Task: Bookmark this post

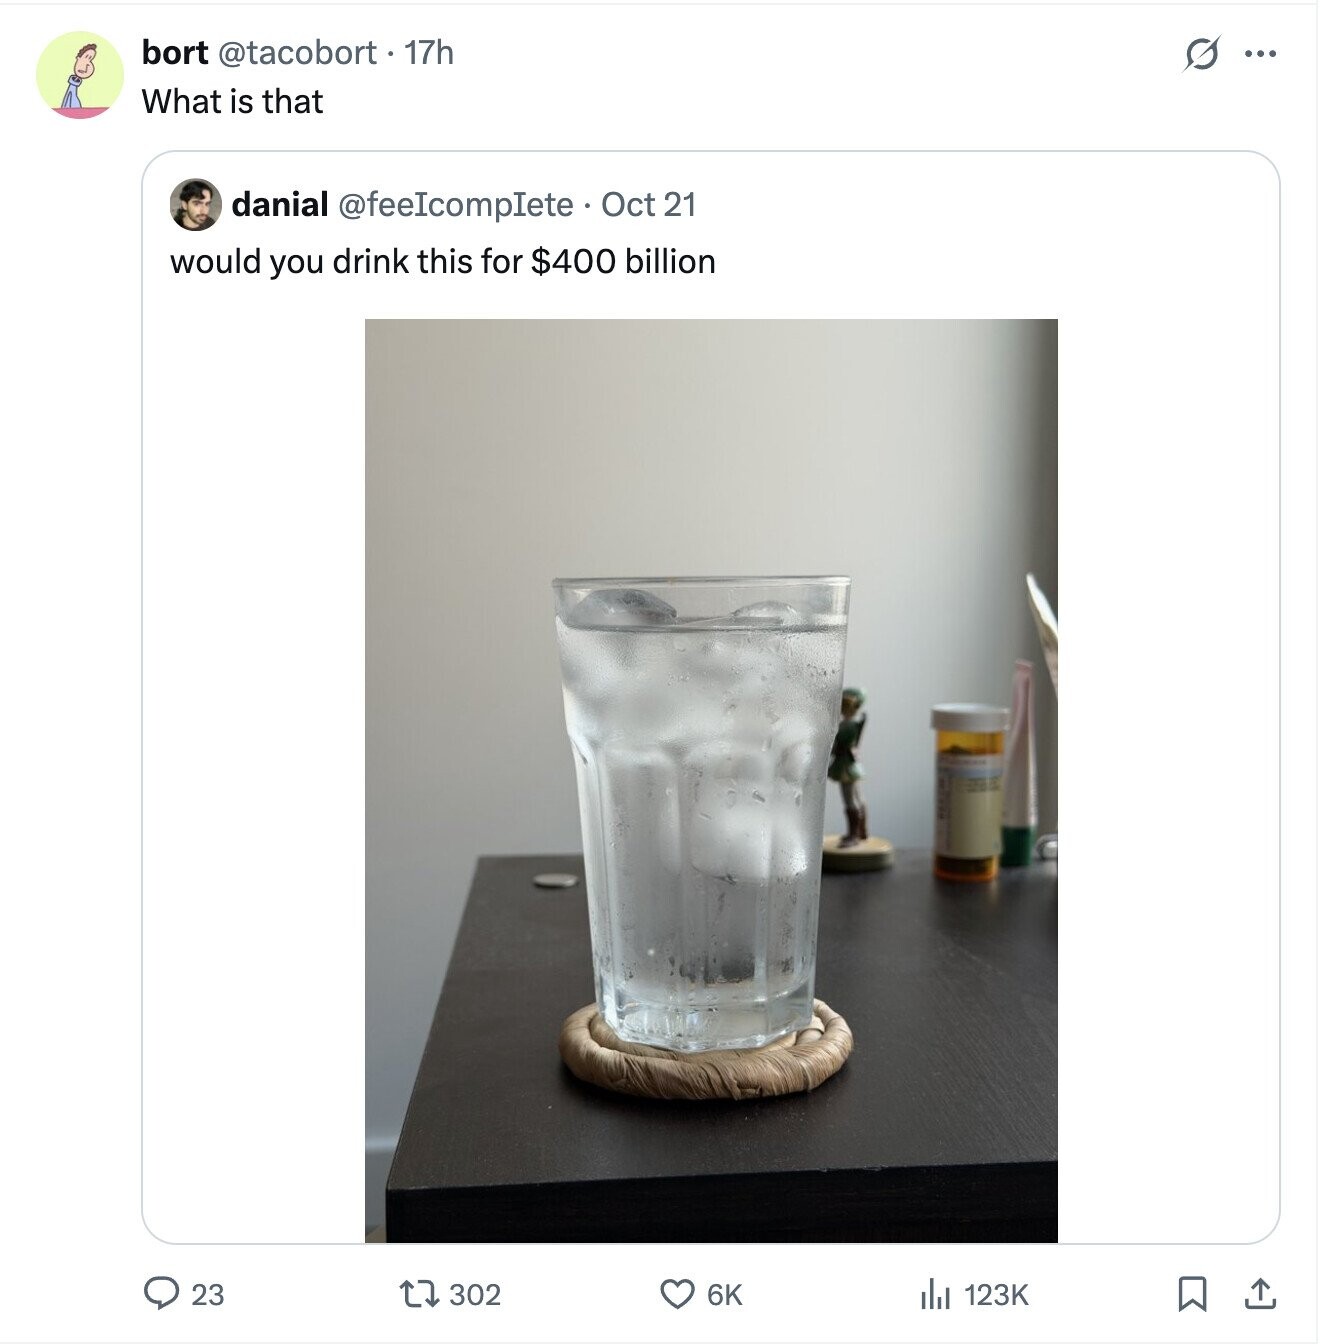Action: 1190,1294
